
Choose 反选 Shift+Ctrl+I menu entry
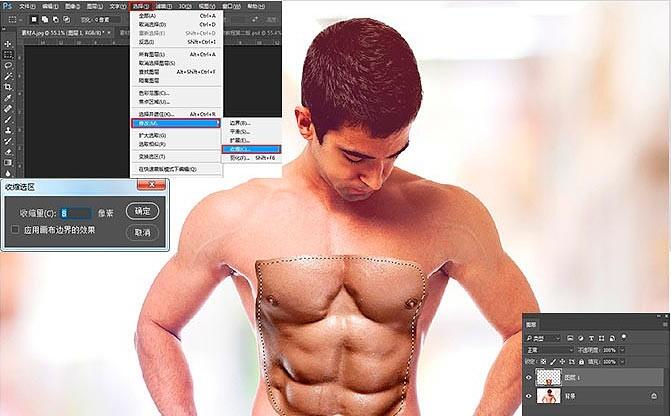tap(177, 42)
